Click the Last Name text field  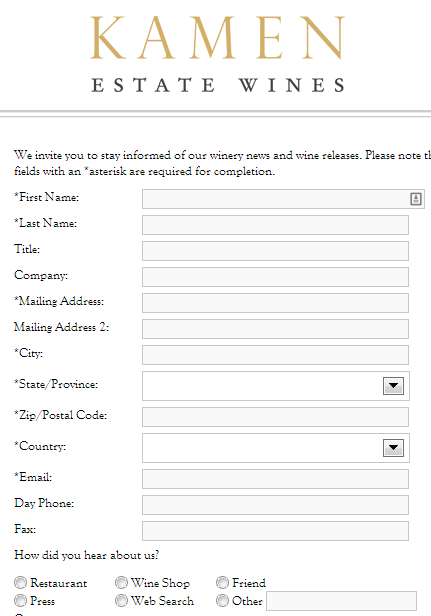[275, 225]
